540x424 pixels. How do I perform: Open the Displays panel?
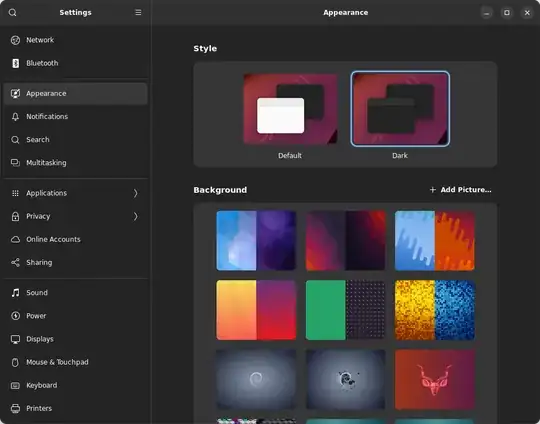(75, 339)
